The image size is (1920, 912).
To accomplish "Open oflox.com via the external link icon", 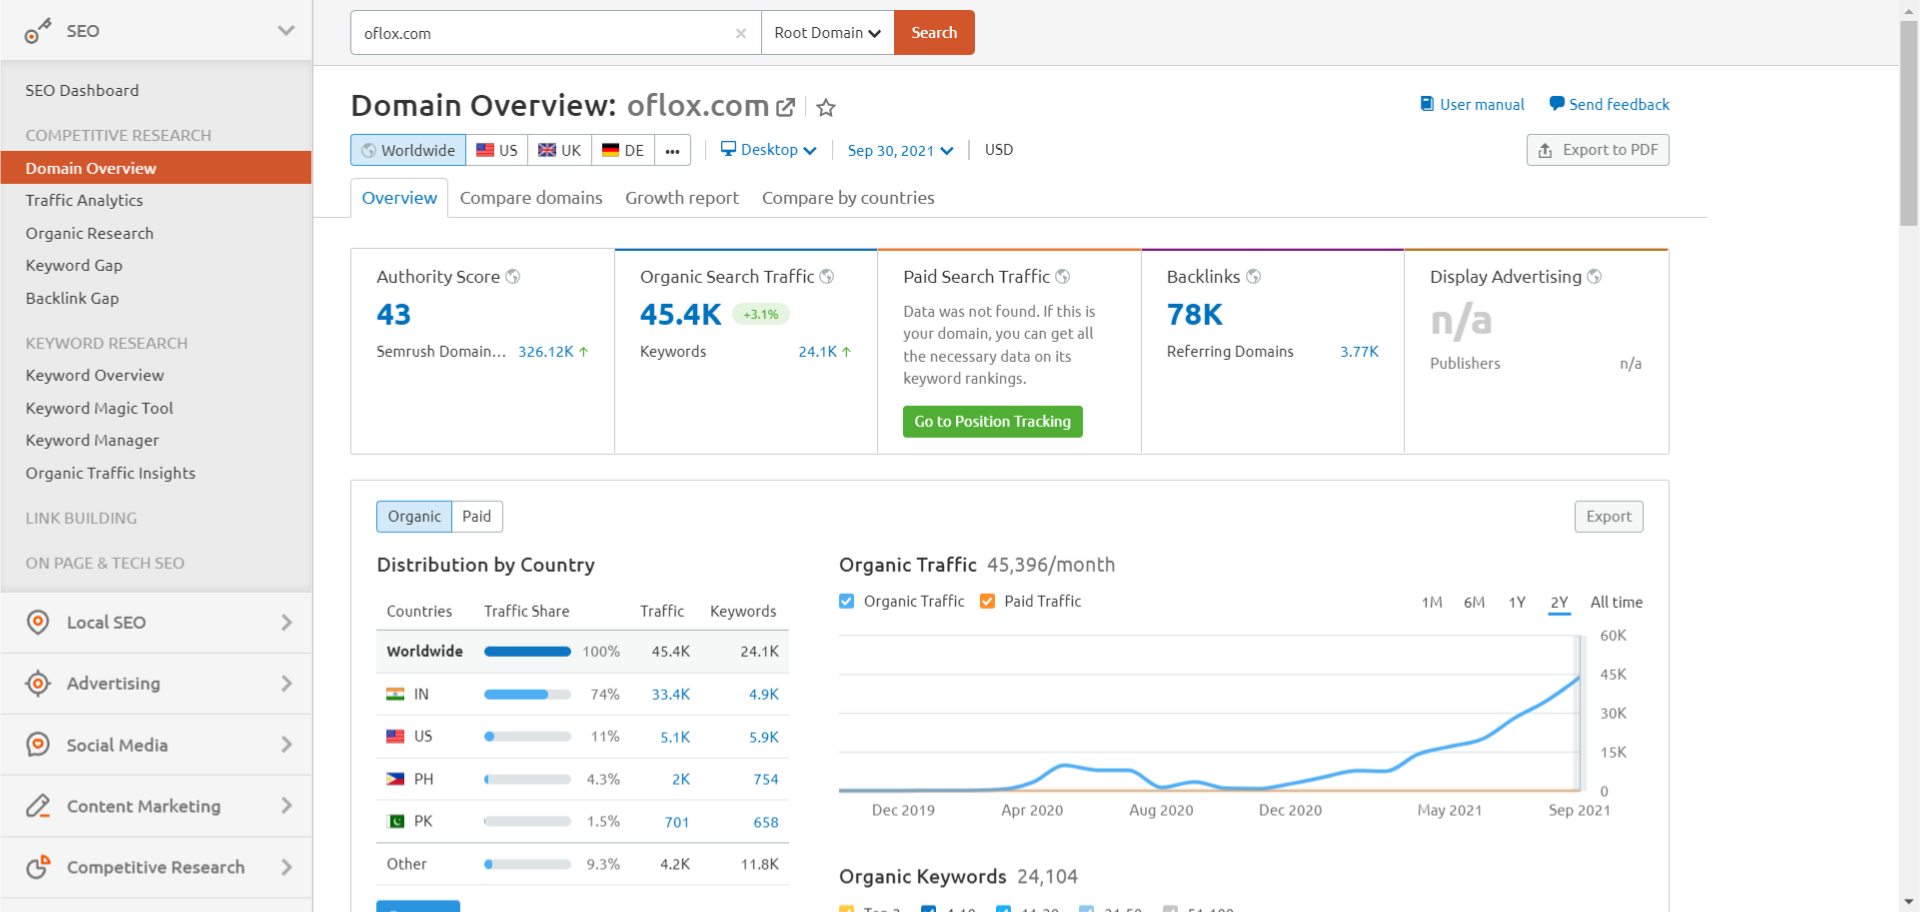I will [x=786, y=107].
